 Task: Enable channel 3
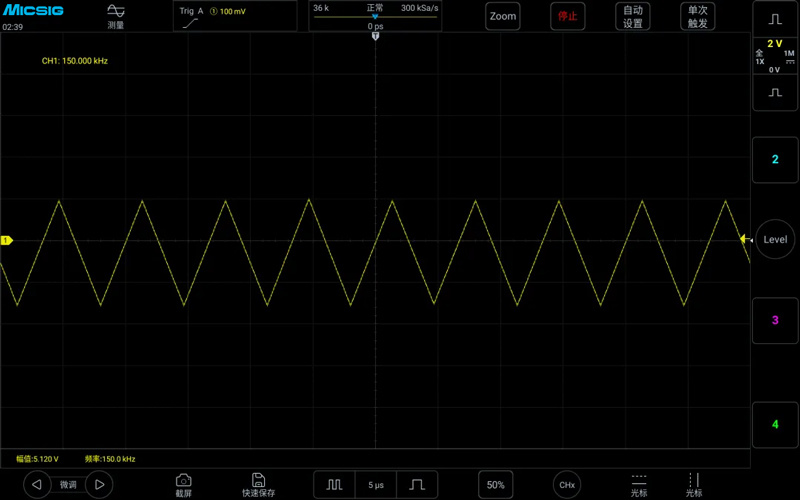pyautogui.click(x=775, y=320)
